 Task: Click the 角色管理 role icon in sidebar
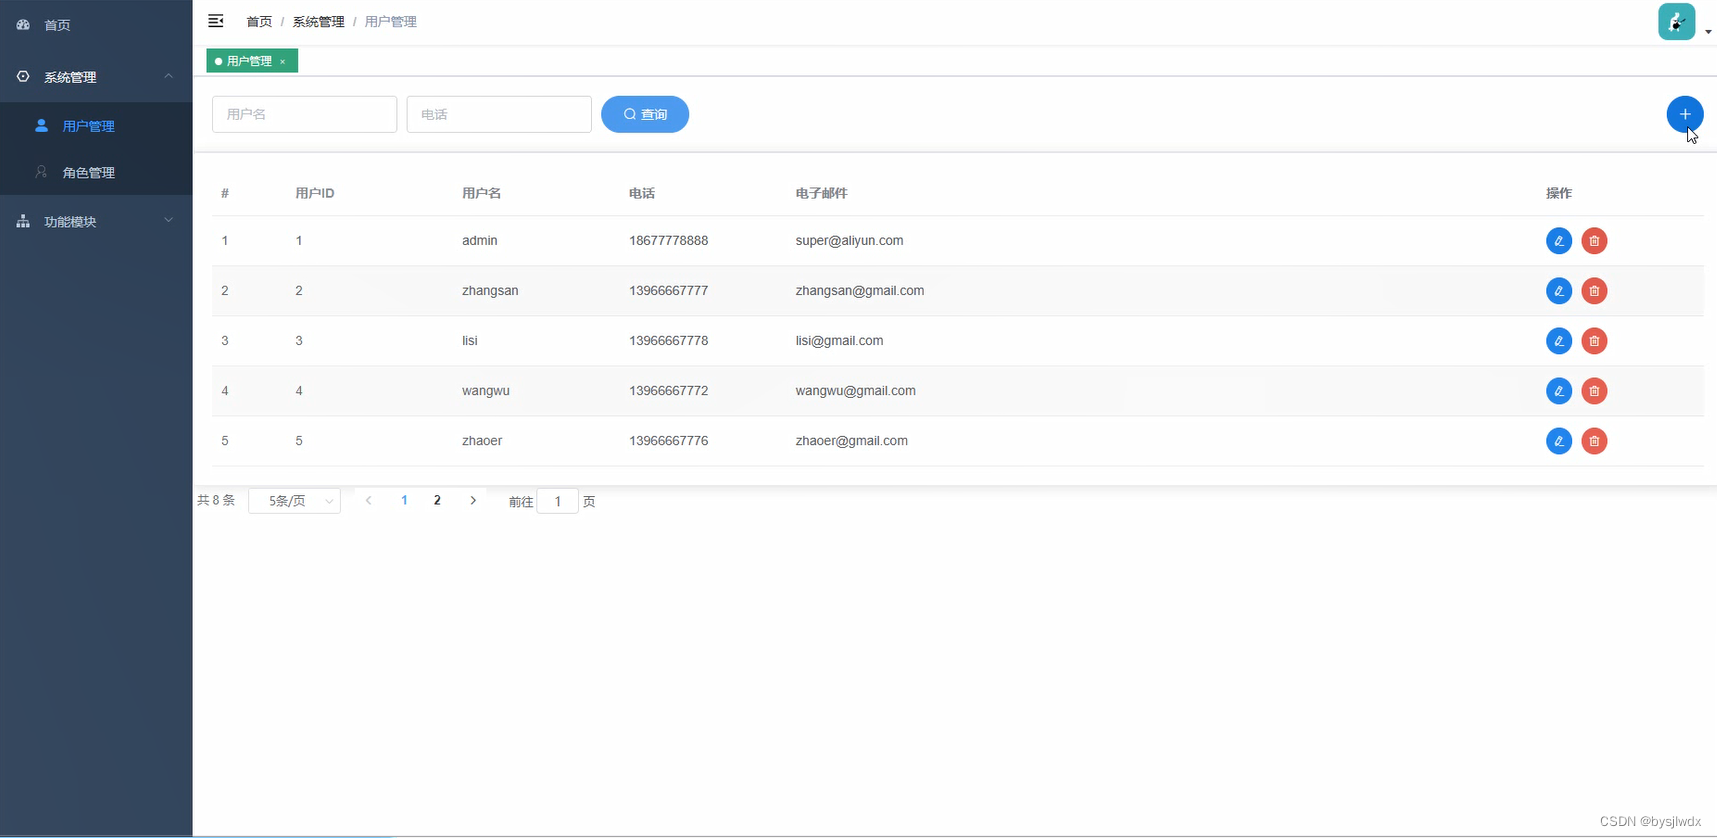click(41, 172)
